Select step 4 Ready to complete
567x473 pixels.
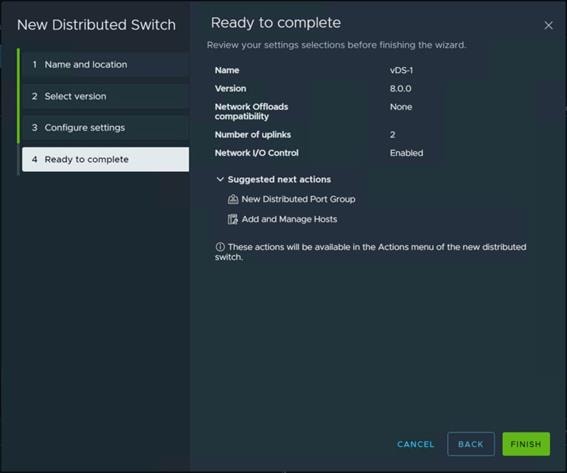105,159
